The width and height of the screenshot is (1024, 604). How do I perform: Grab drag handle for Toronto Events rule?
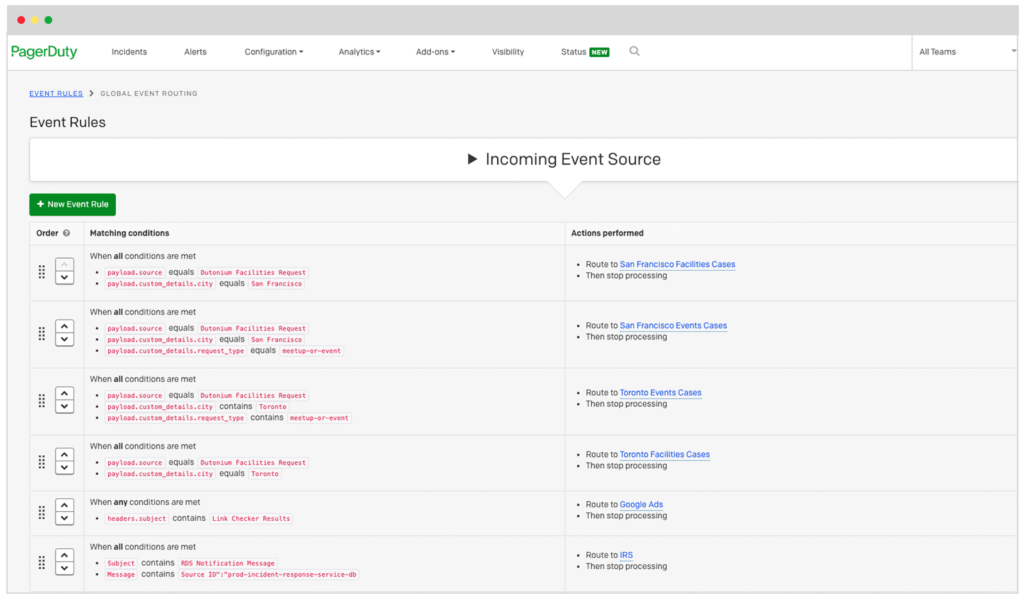coord(42,400)
